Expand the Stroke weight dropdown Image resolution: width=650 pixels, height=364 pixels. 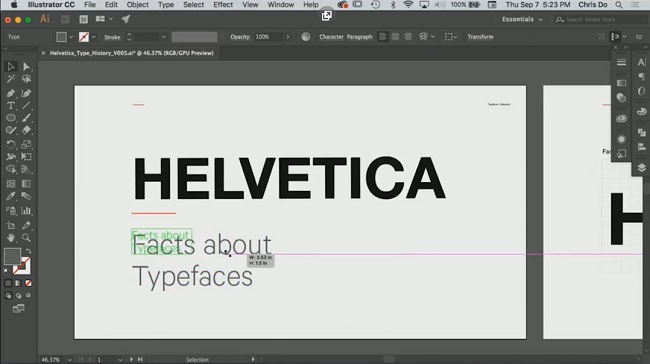click(164, 37)
